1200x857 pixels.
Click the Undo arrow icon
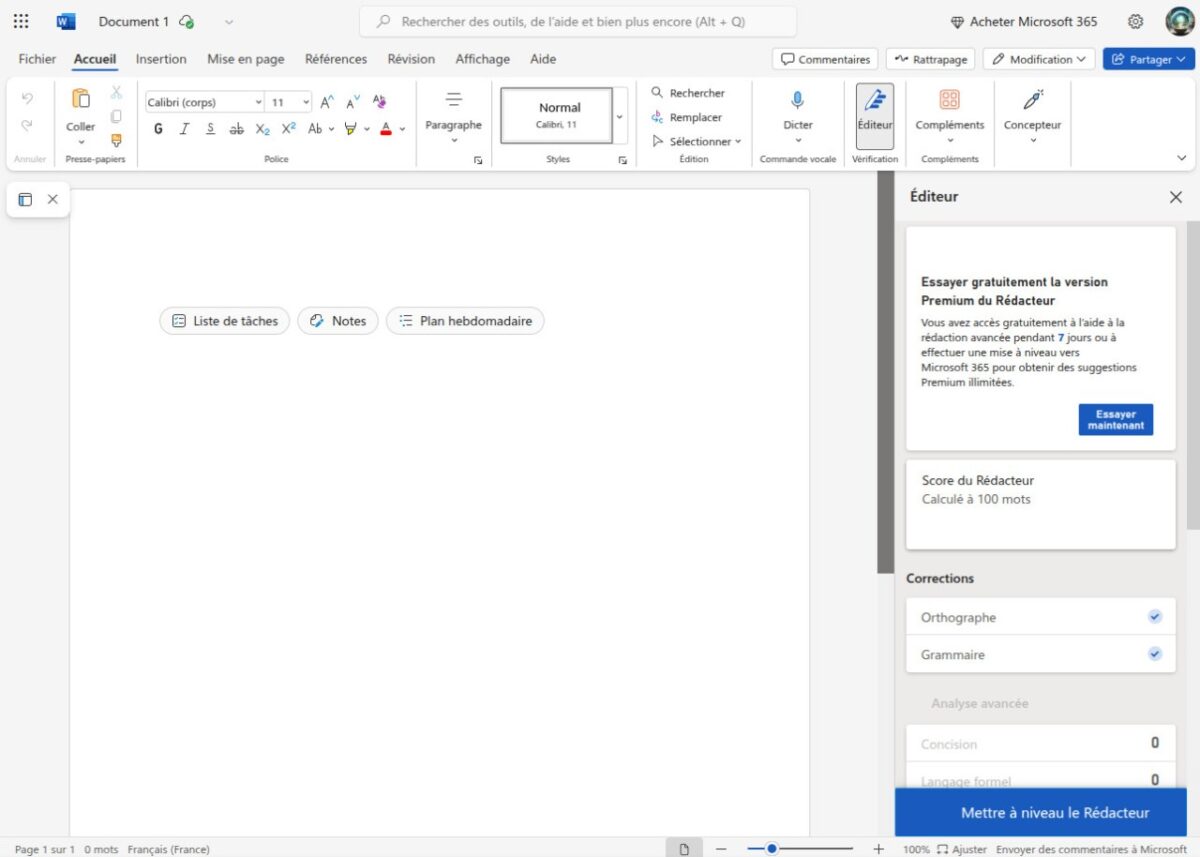[27, 98]
